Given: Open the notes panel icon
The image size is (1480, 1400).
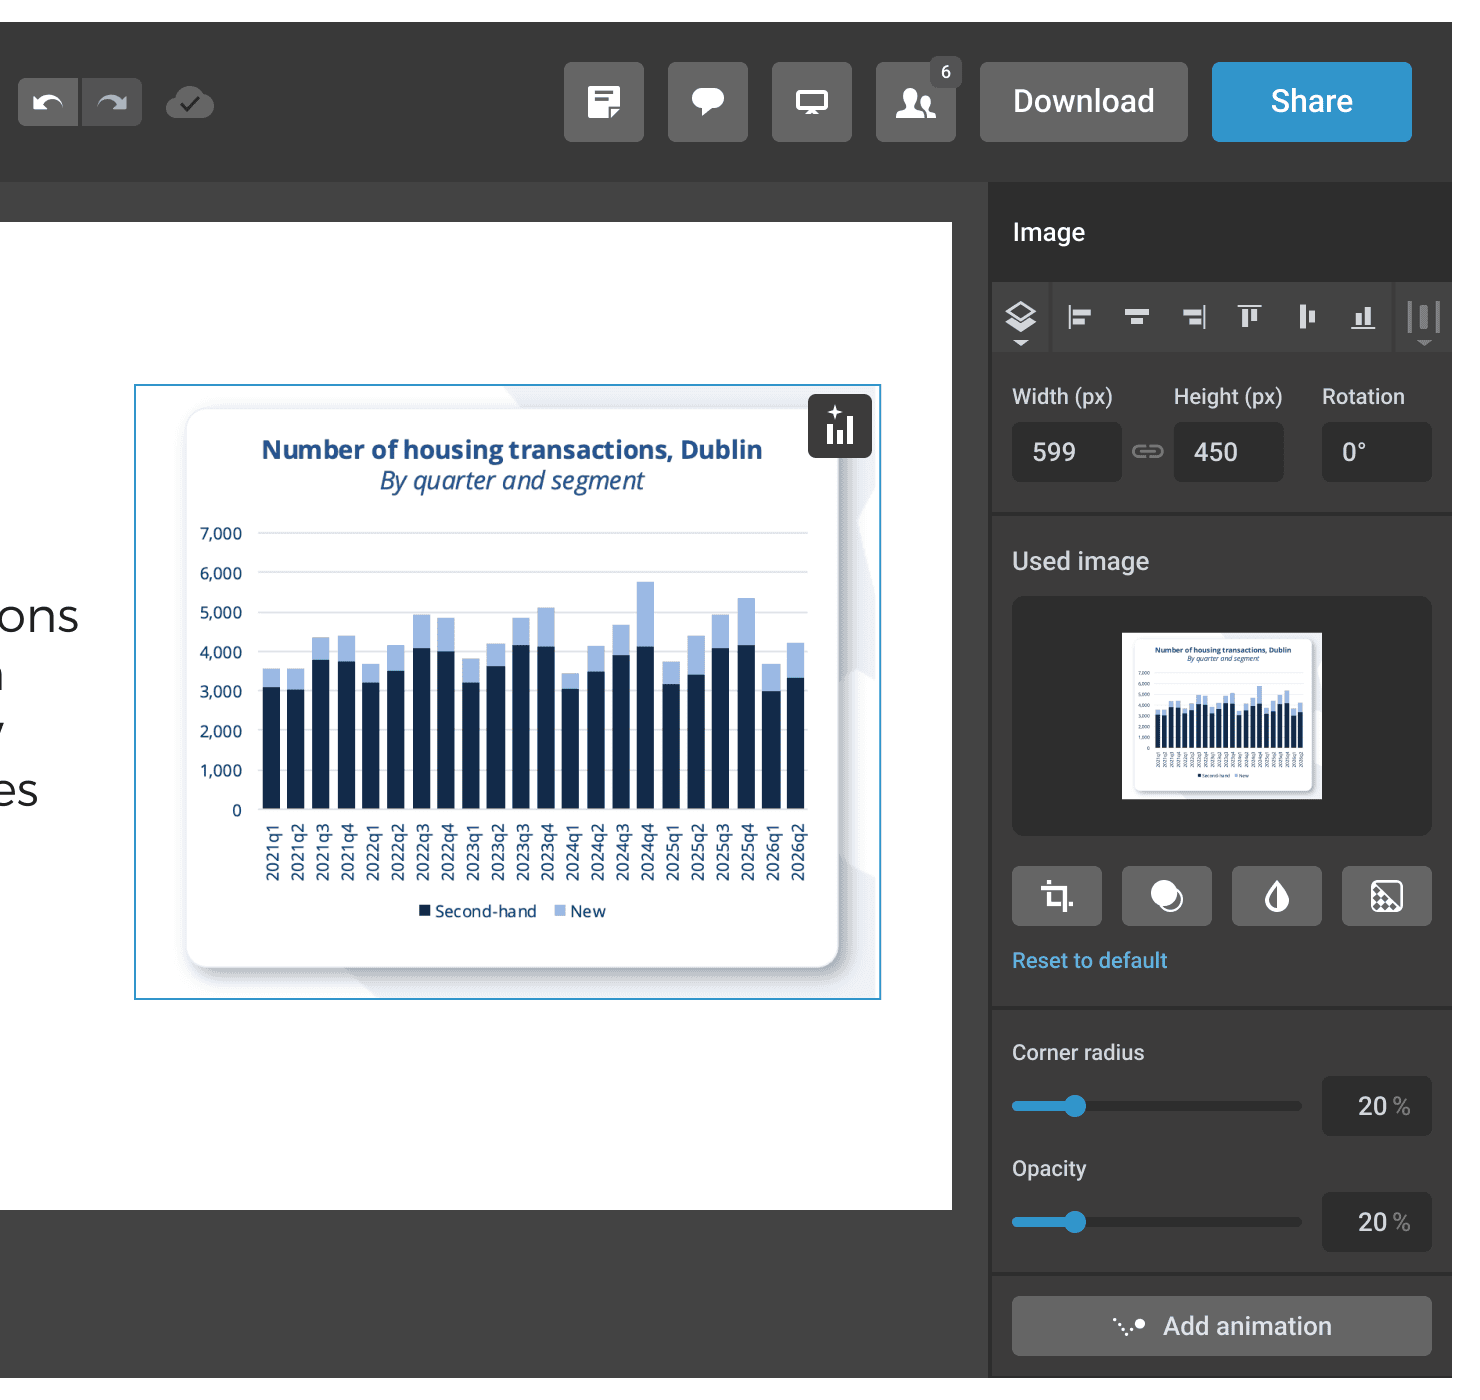Looking at the screenshot, I should point(604,102).
